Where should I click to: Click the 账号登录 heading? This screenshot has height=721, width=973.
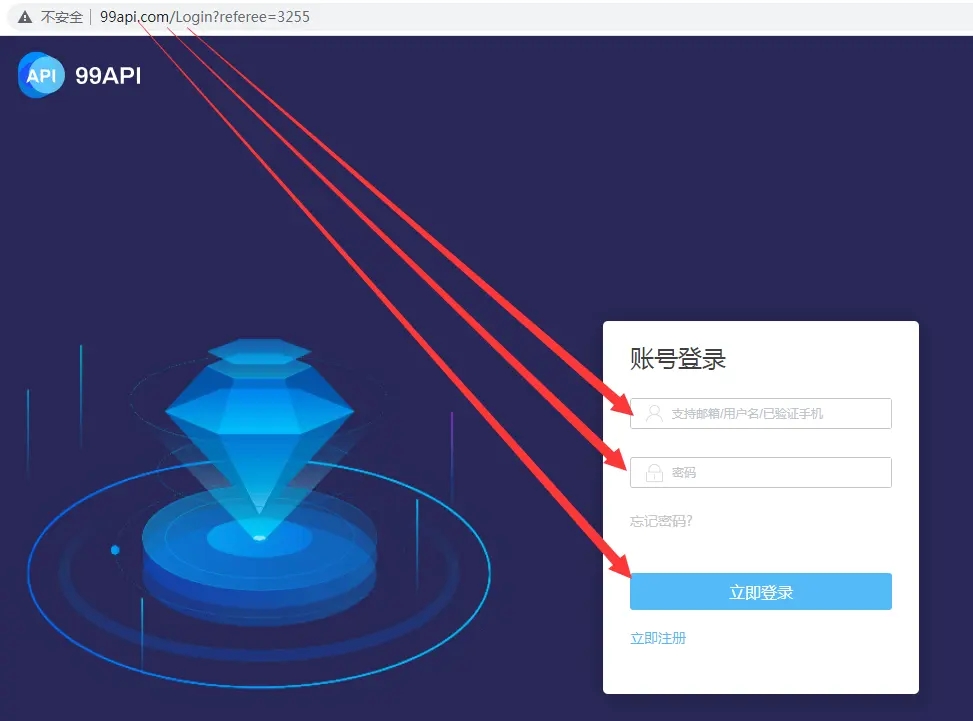(x=678, y=359)
